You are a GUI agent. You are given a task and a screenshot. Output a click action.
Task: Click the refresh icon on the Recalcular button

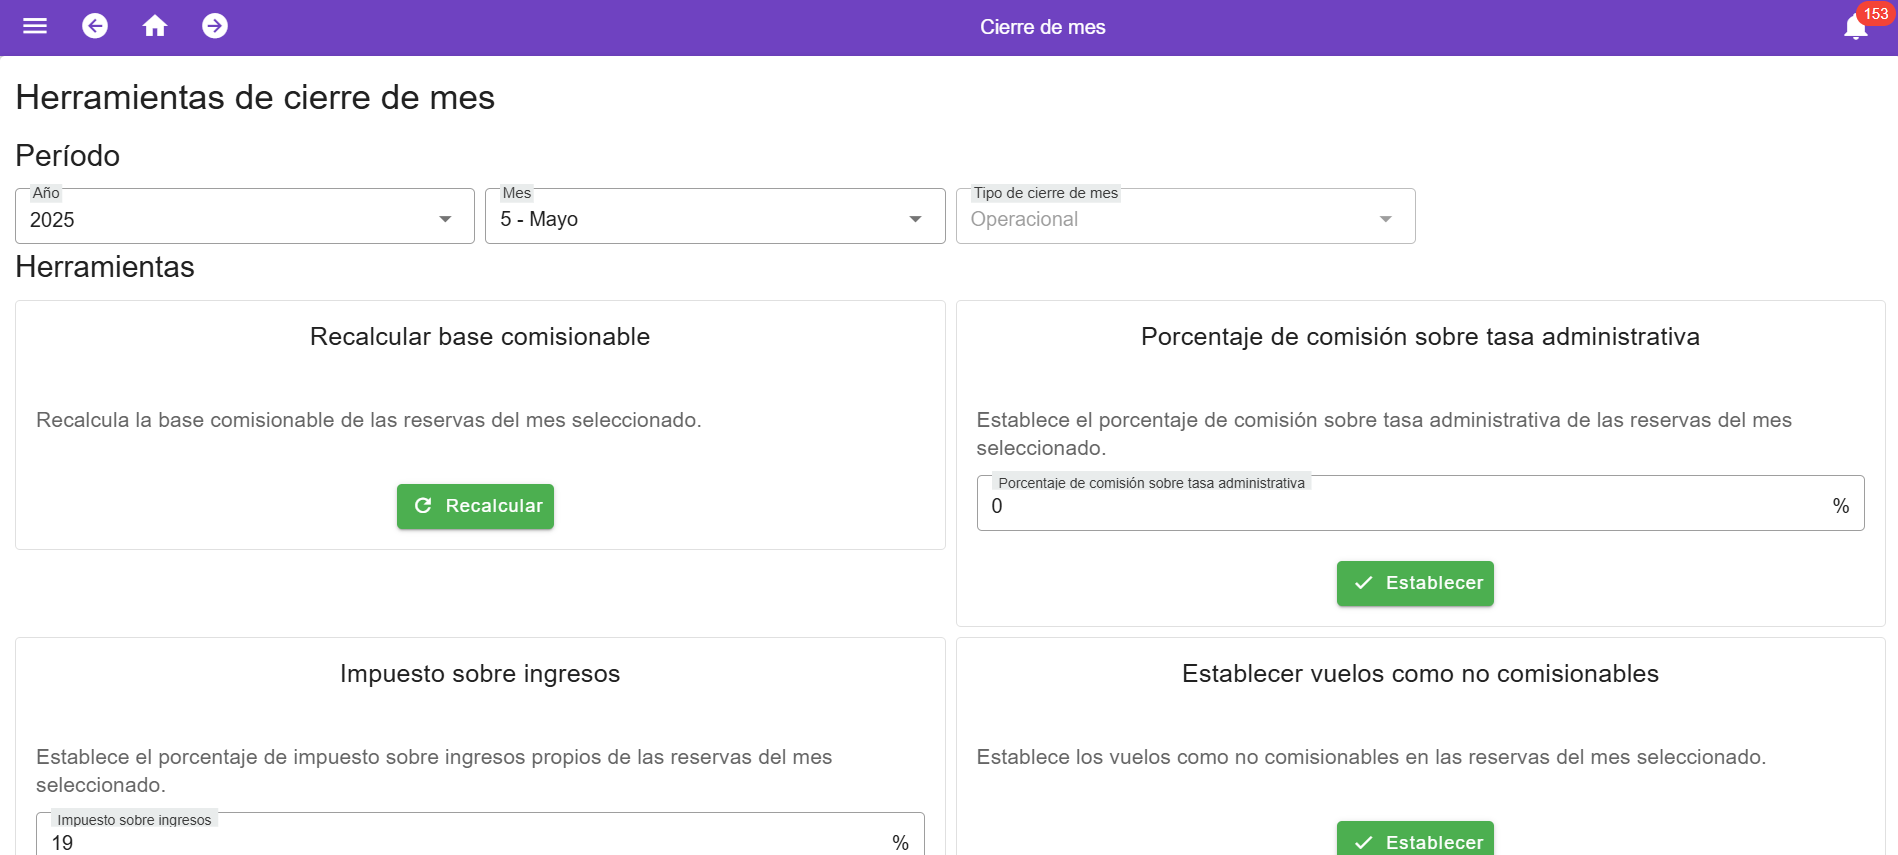pyautogui.click(x=423, y=506)
